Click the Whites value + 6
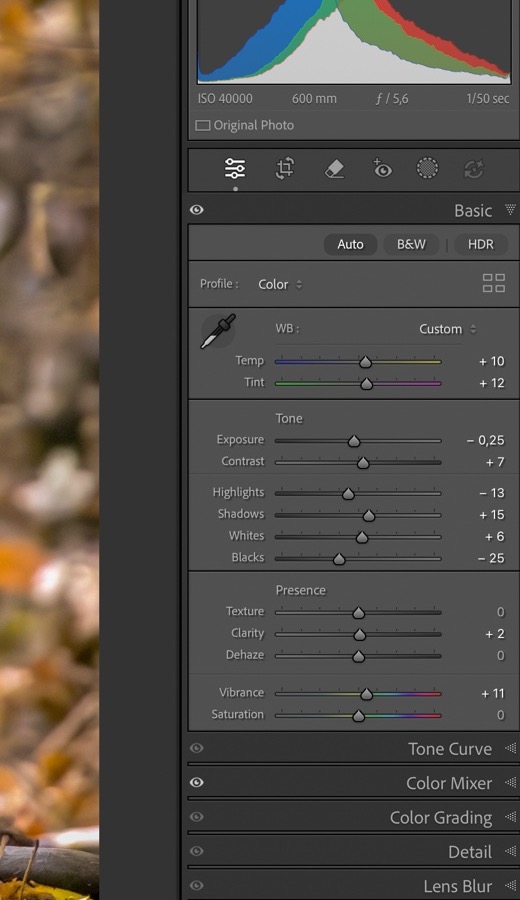The image size is (520, 900). tap(495, 536)
